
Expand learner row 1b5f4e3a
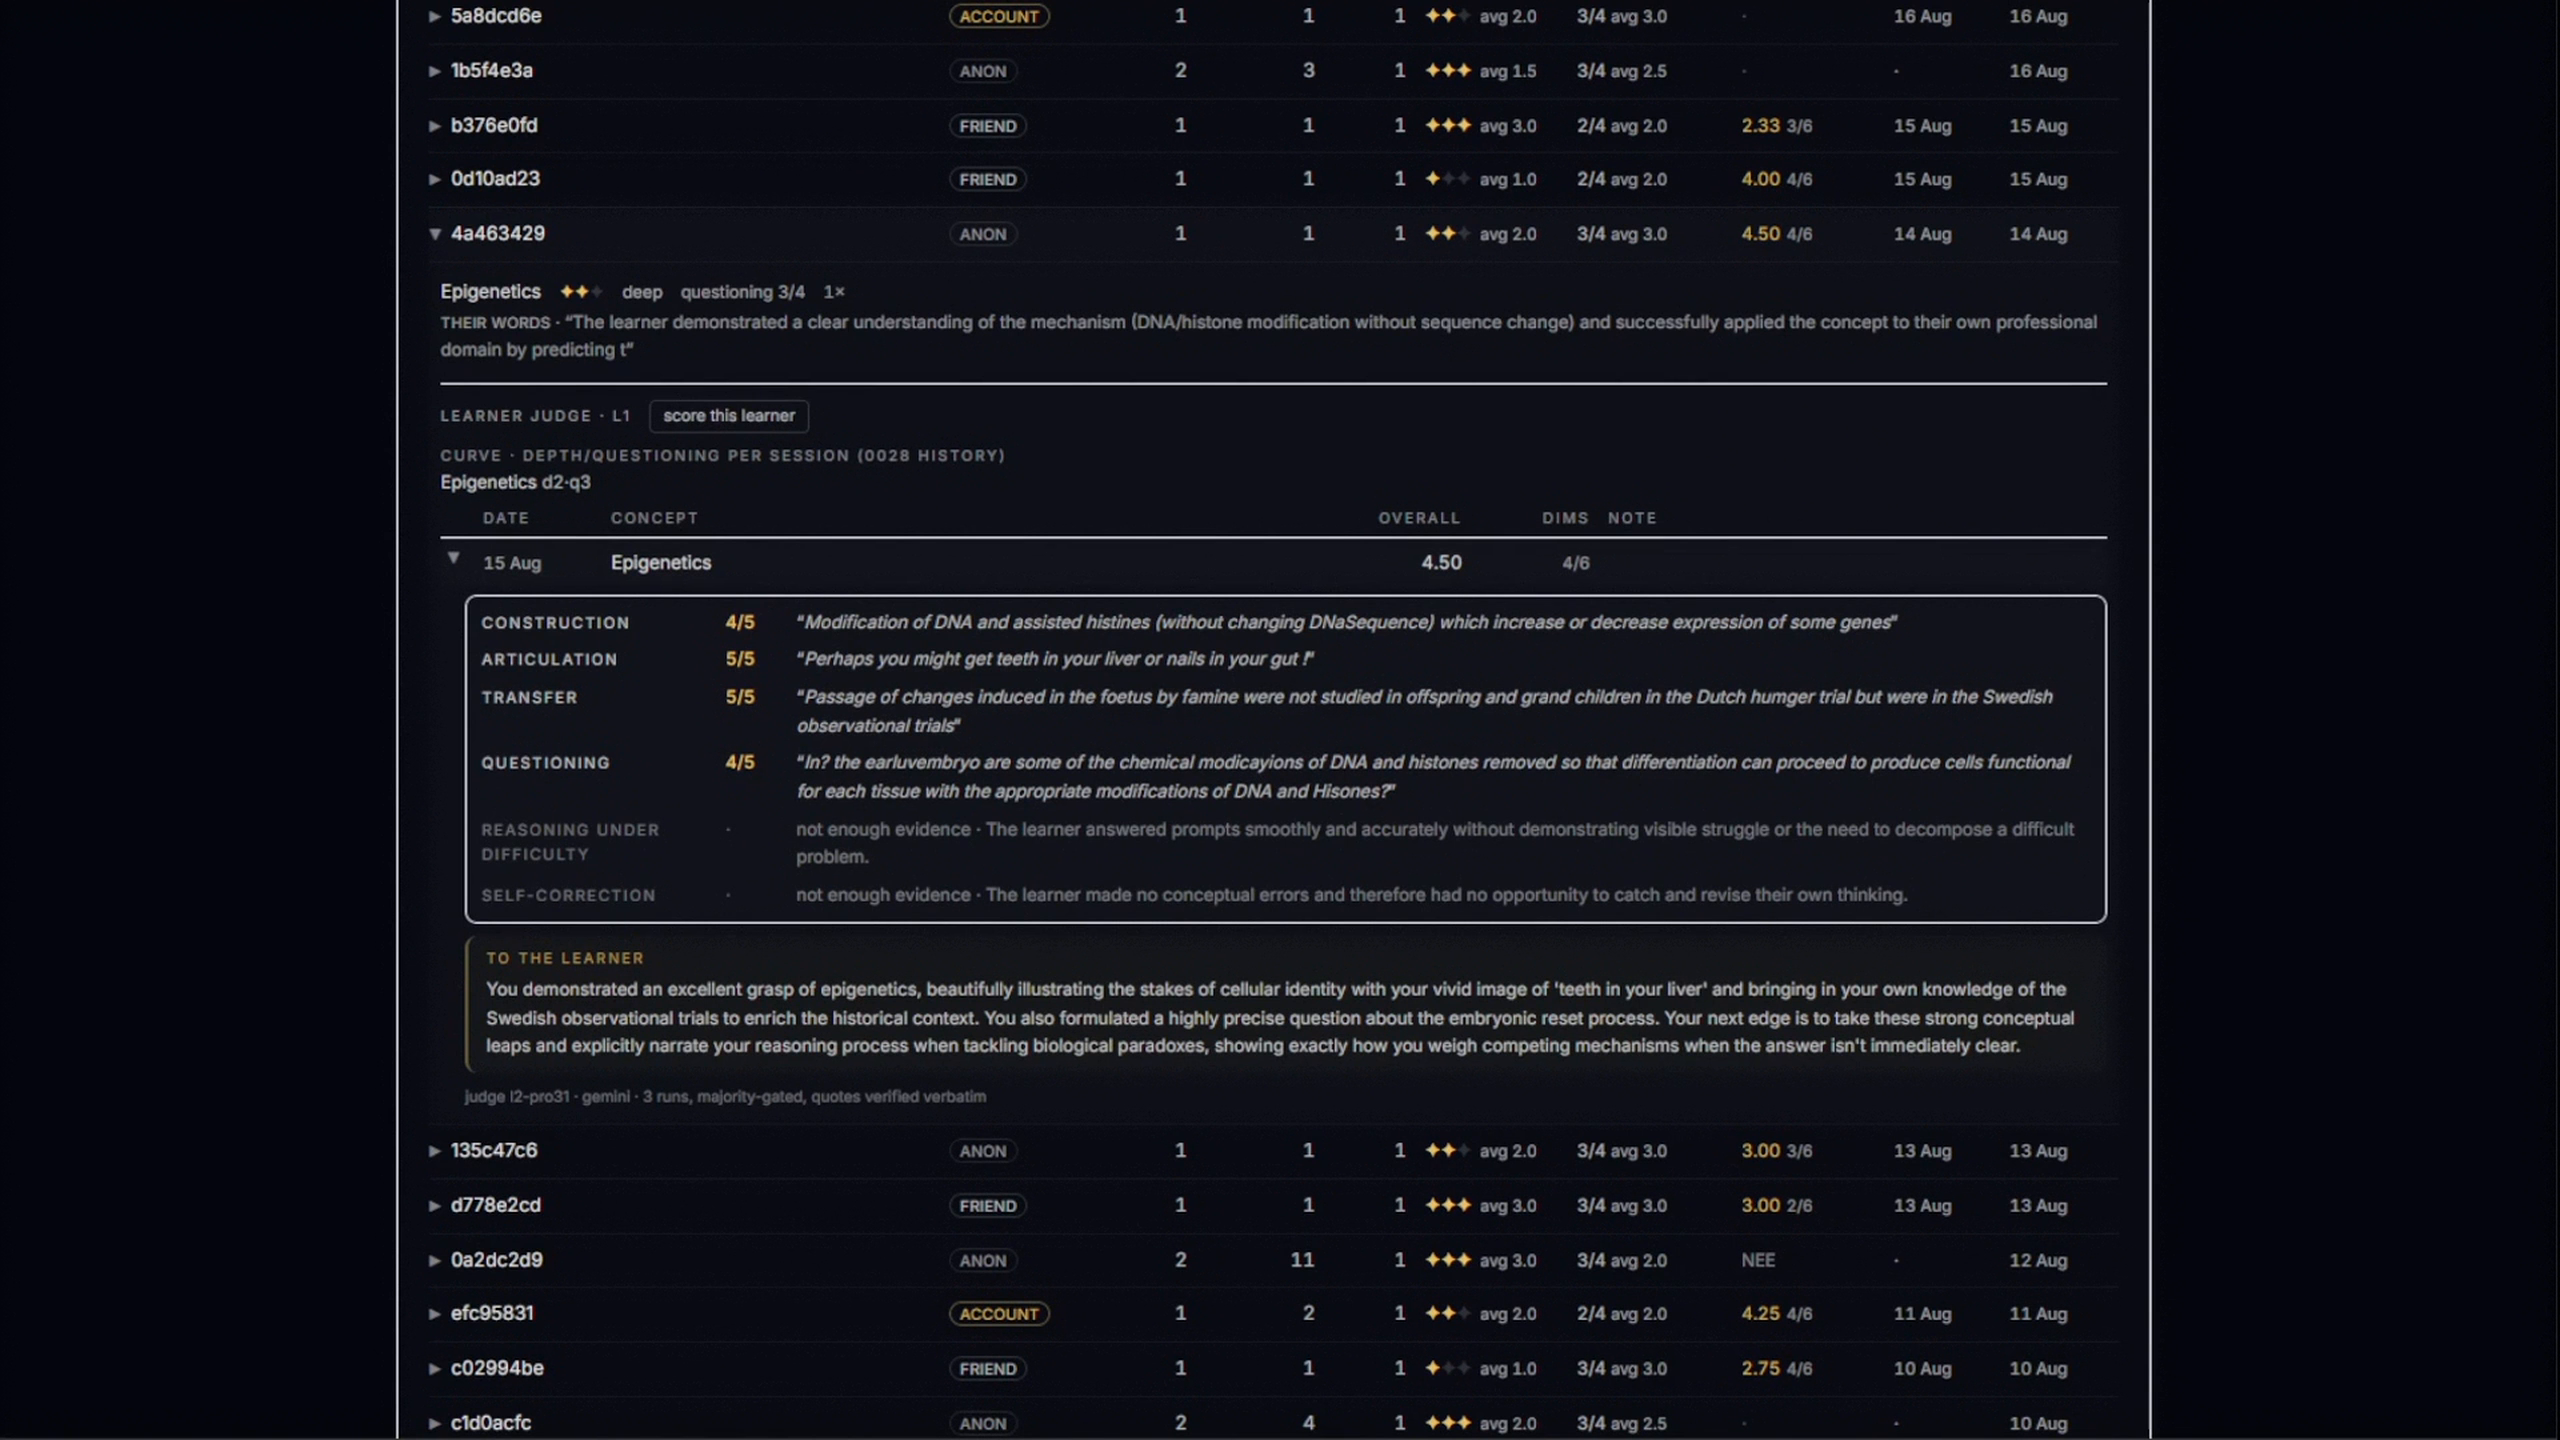point(434,71)
